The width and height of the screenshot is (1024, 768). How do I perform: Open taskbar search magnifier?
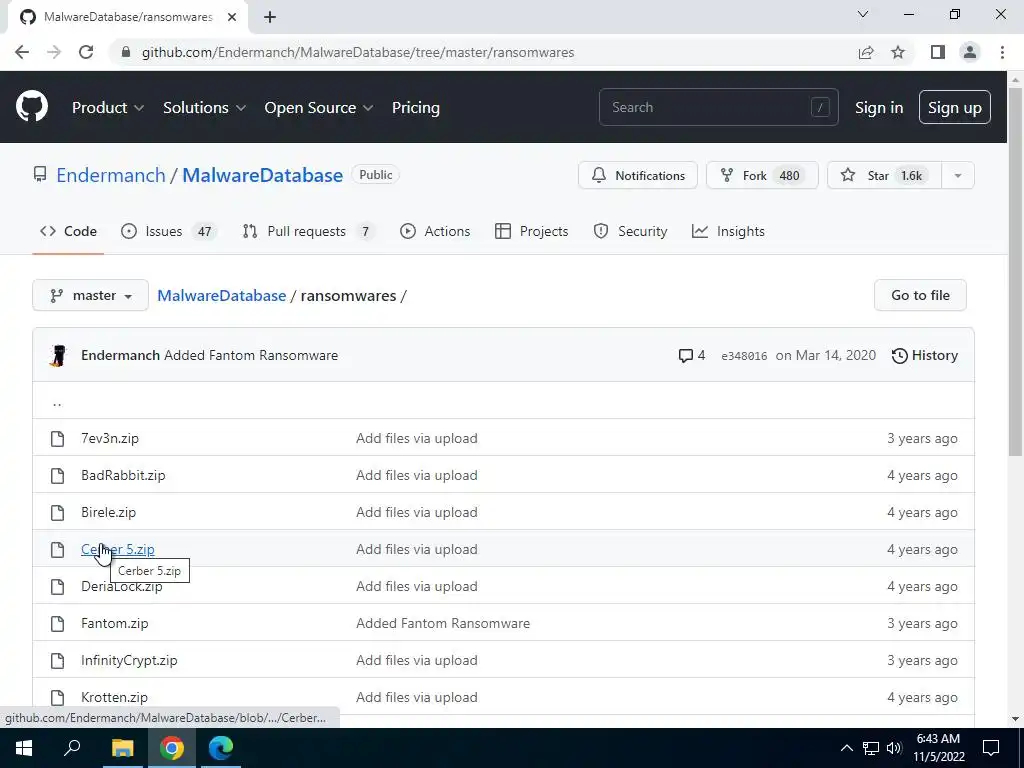click(72, 748)
